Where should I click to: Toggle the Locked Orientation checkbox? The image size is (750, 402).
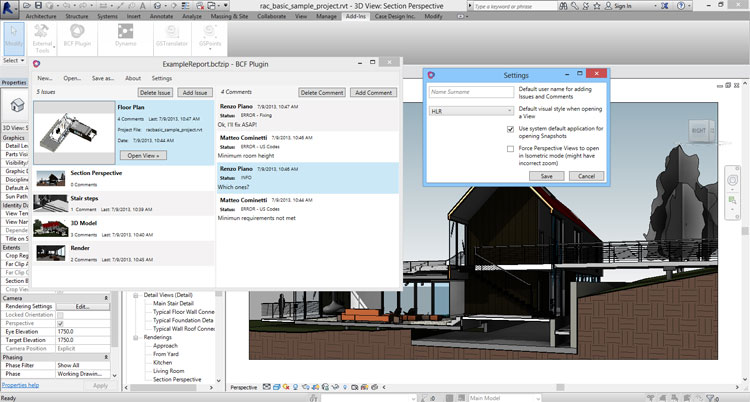click(x=60, y=315)
